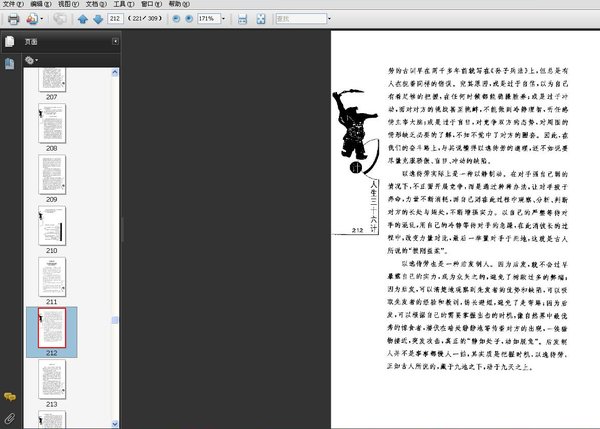Image resolution: width=600 pixels, height=429 pixels.
Task: Open the pages panel options gear menu
Action: pyautogui.click(x=31, y=60)
